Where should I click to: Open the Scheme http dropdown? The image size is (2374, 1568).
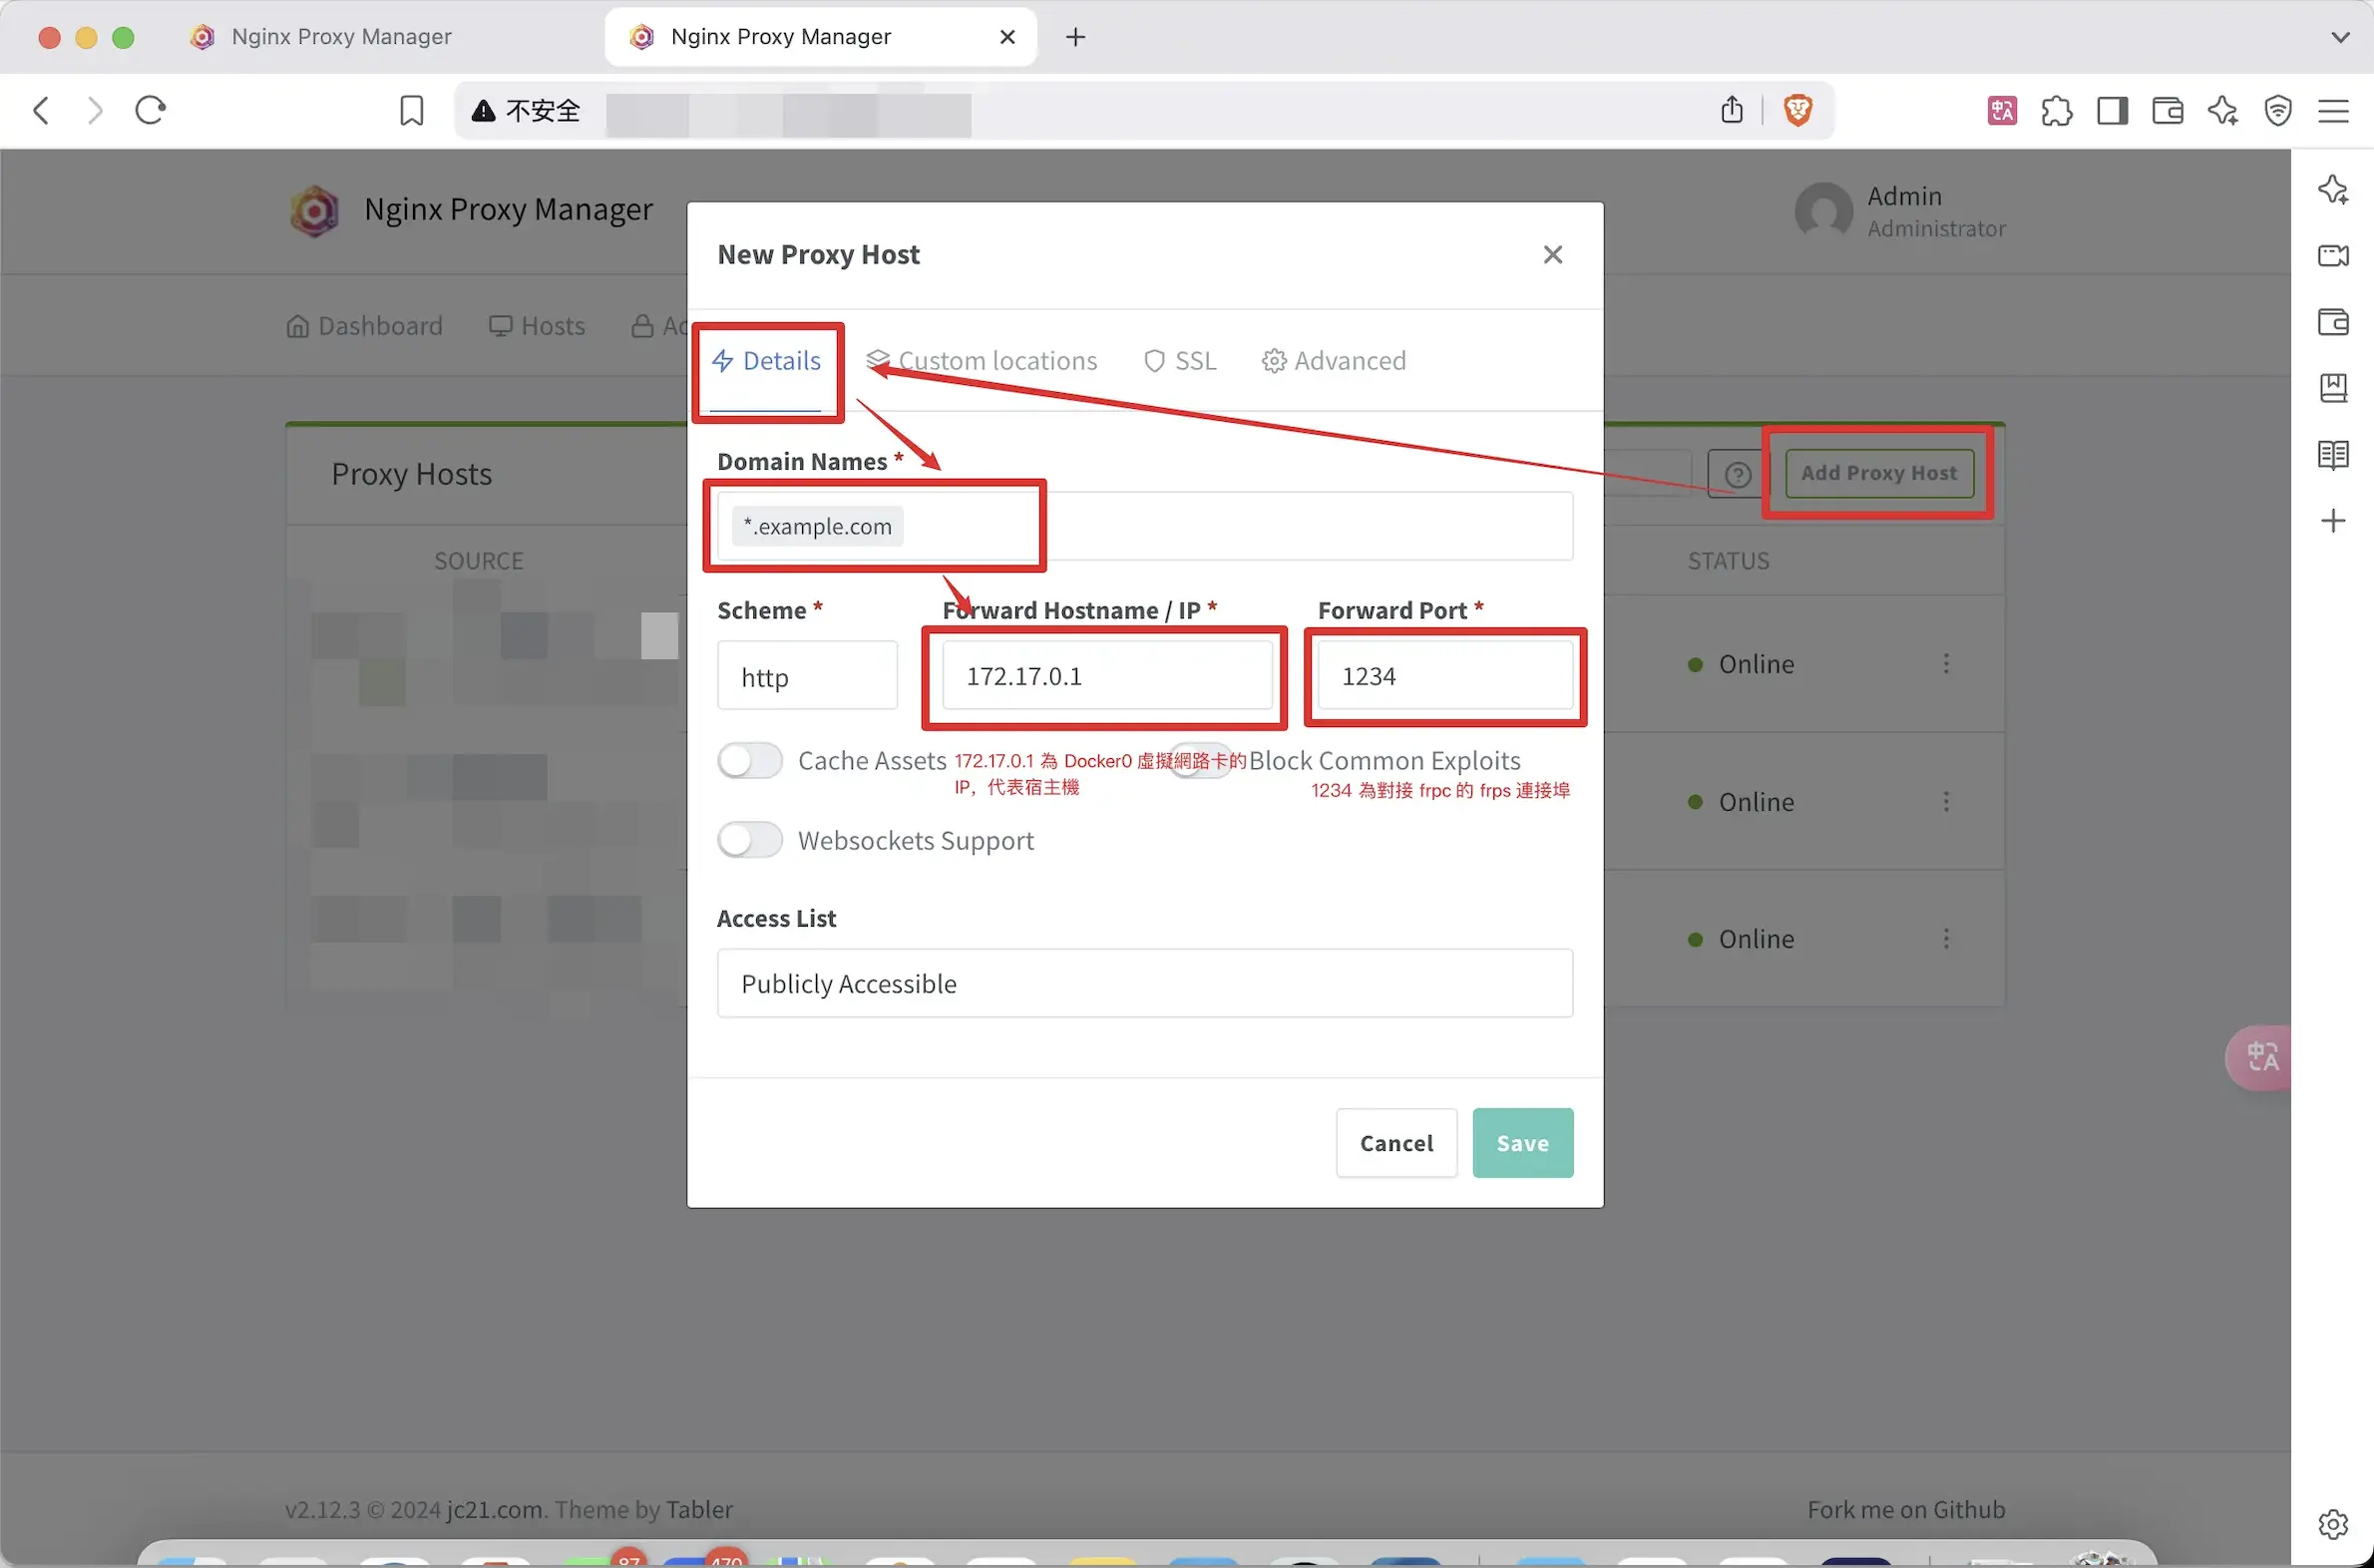(x=807, y=676)
